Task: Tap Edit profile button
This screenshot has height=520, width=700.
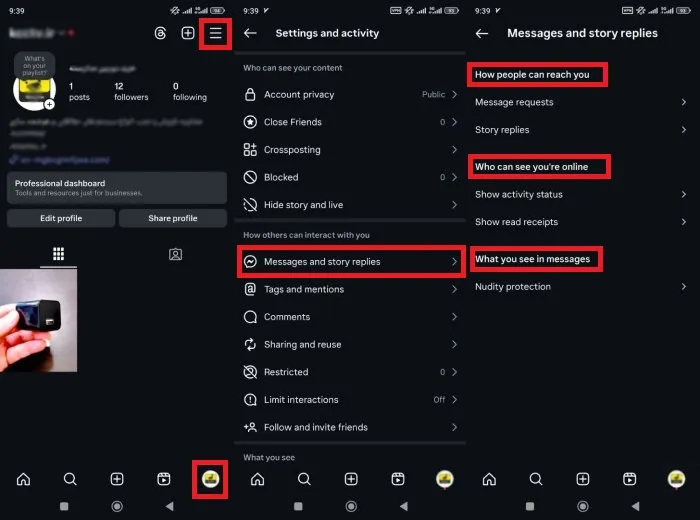Action: click(x=61, y=218)
